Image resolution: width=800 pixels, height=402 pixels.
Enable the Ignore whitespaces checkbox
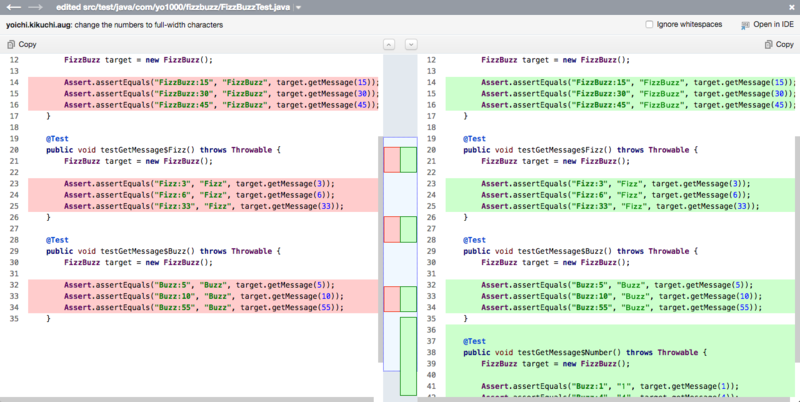(649, 24)
